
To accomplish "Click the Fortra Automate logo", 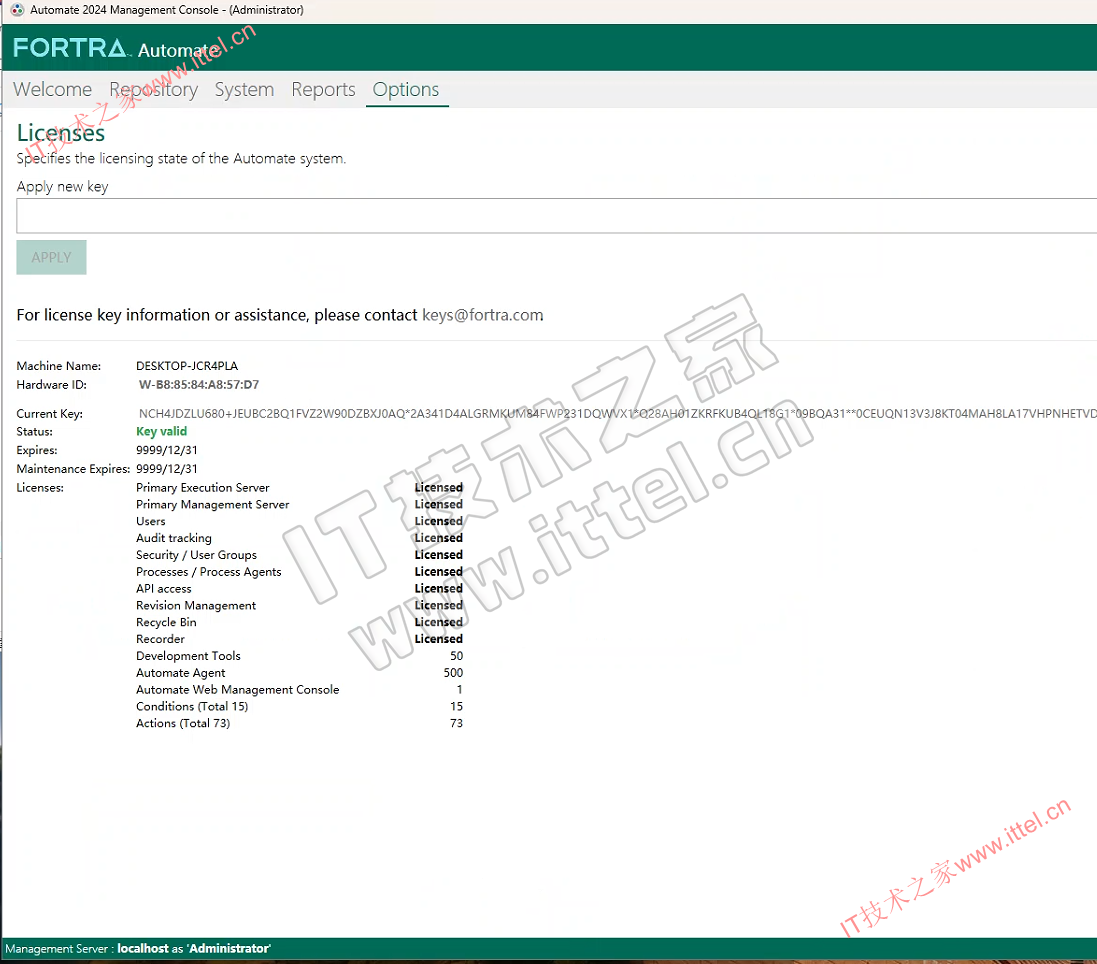I will [116, 48].
